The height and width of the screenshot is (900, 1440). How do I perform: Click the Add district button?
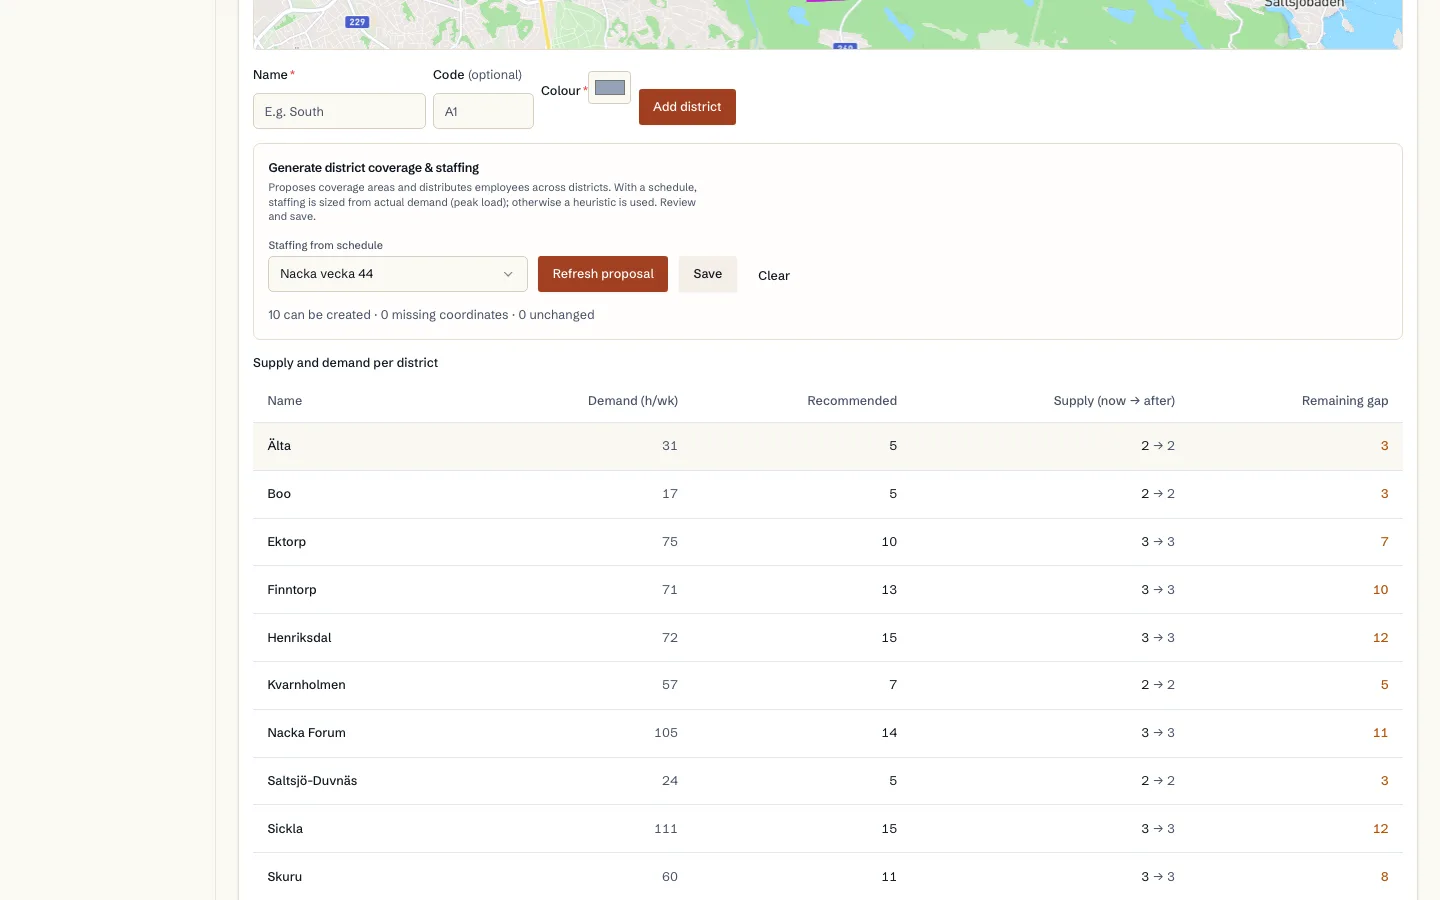click(x=687, y=107)
